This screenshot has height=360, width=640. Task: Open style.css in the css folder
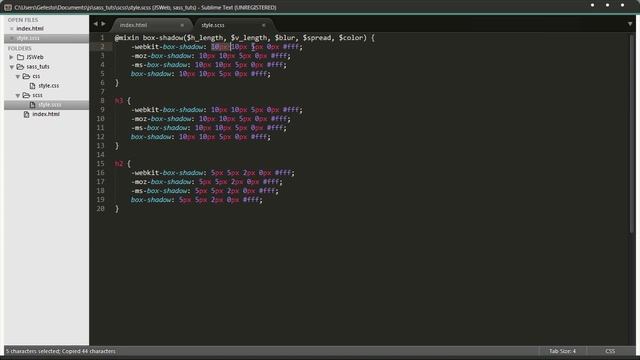point(49,86)
